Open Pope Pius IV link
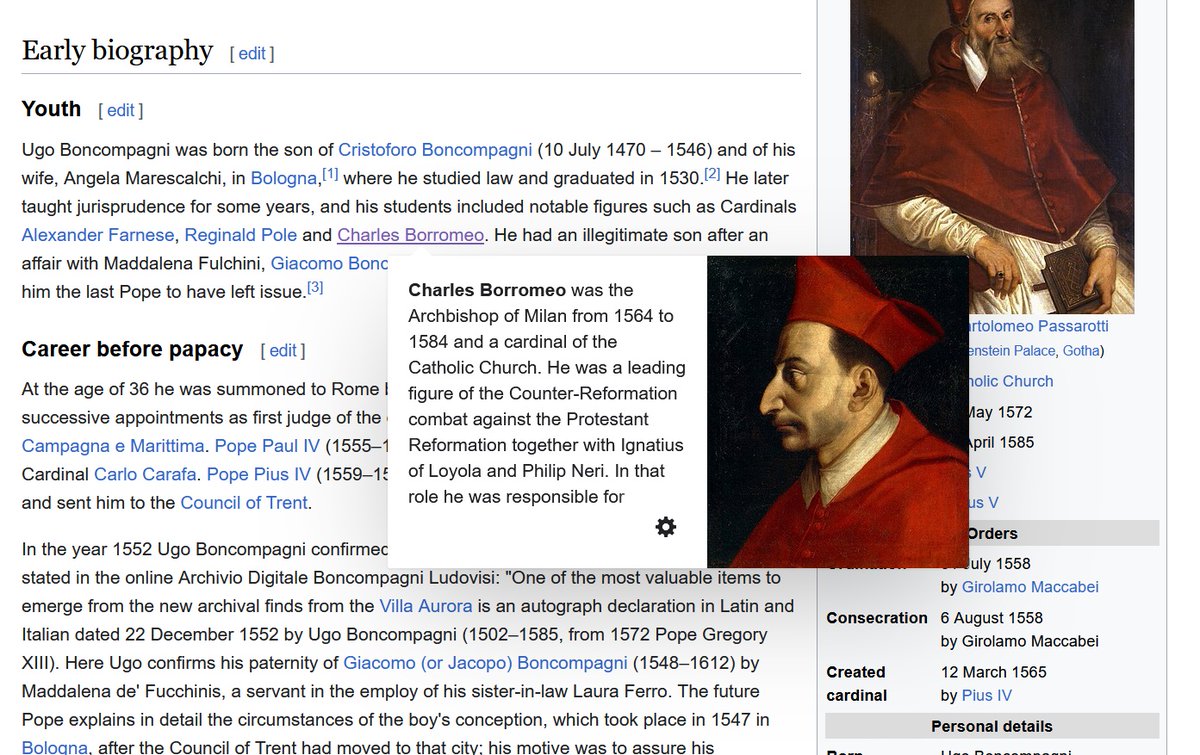Viewport: 1200px width, 755px height. 259,474
